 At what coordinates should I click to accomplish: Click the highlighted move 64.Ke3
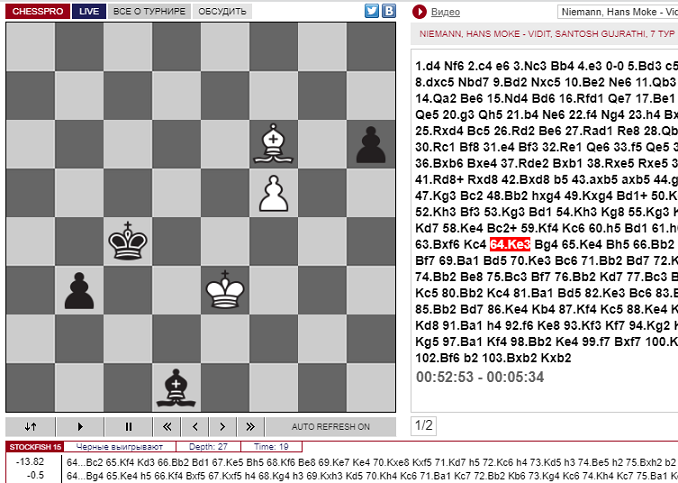[x=509, y=243]
